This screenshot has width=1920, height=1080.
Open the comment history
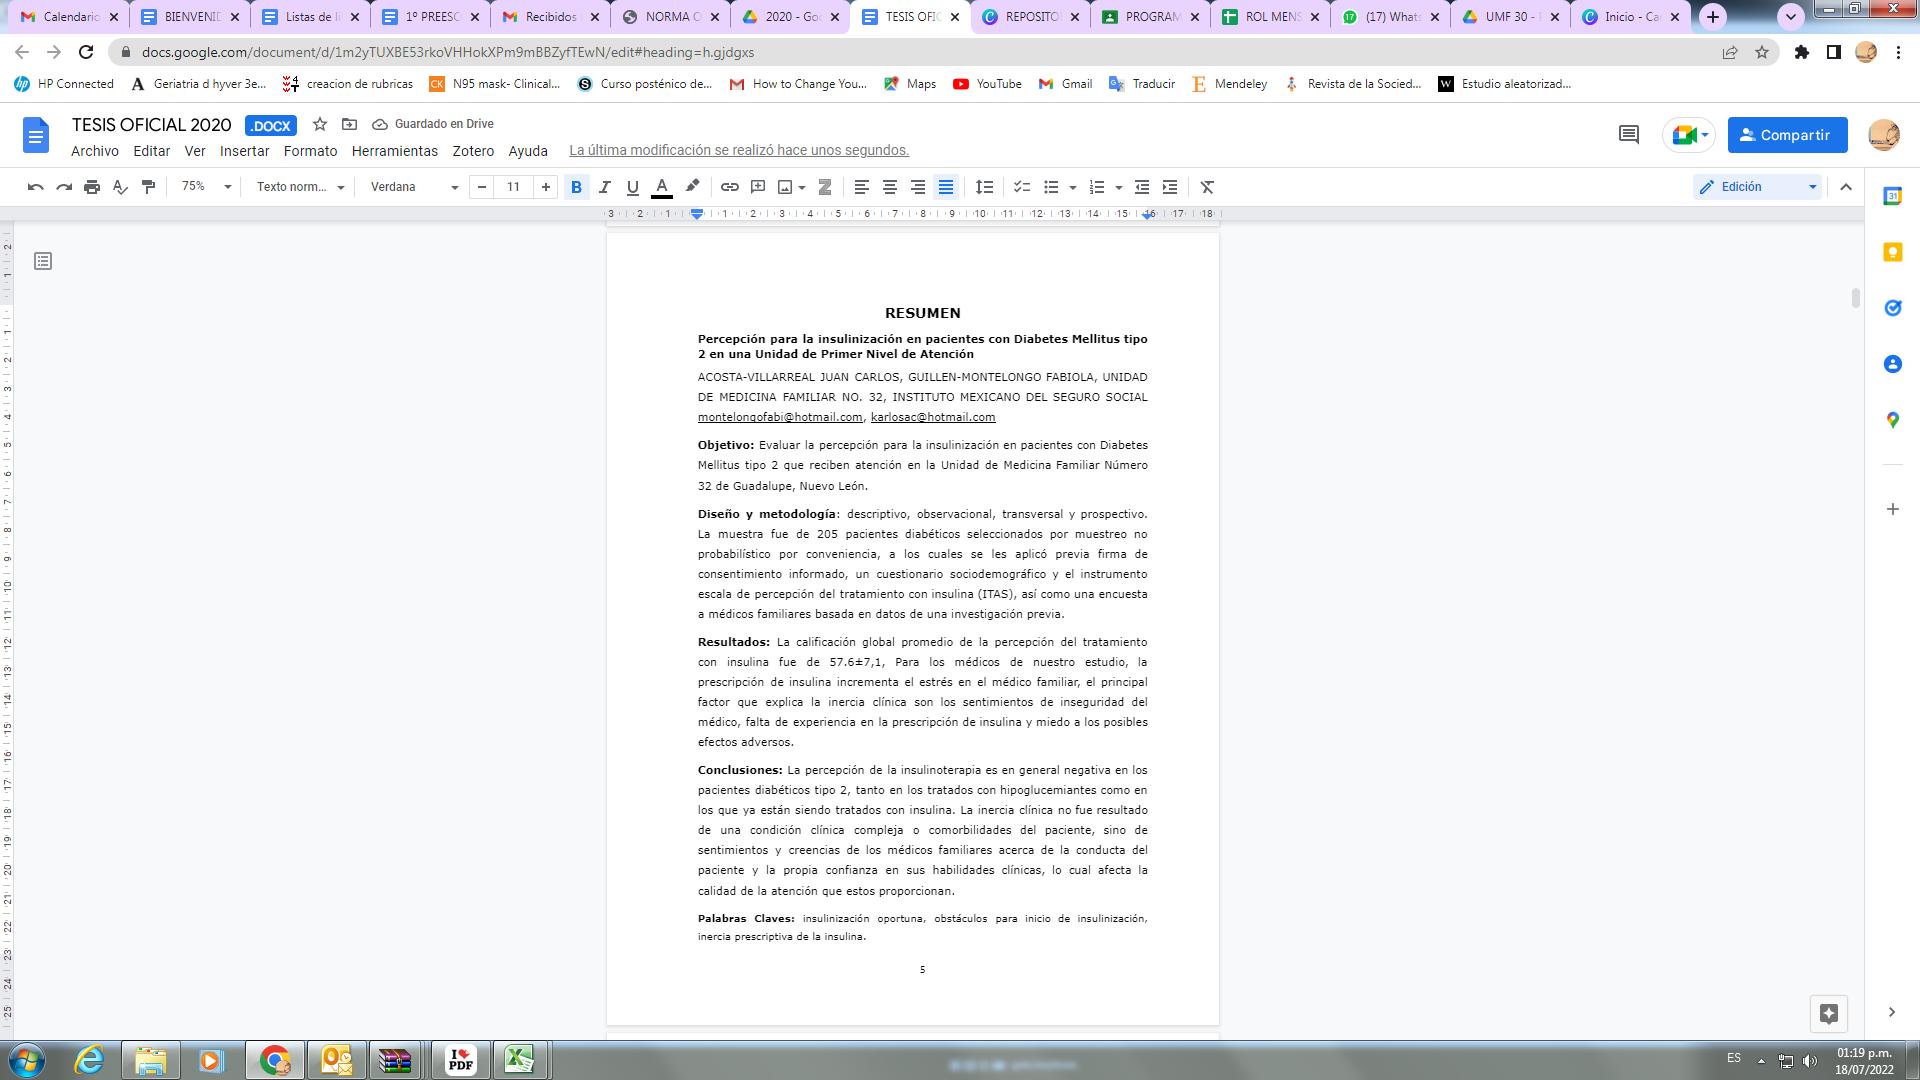pyautogui.click(x=1628, y=135)
